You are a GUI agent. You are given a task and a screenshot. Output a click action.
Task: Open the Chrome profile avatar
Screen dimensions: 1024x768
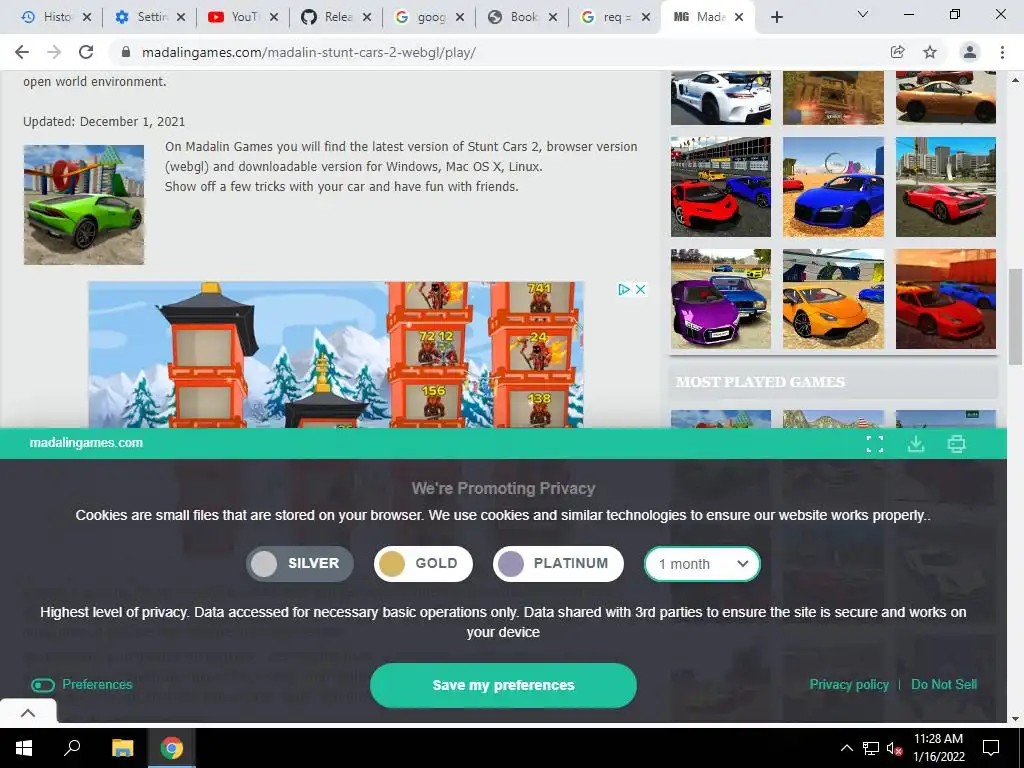[970, 52]
